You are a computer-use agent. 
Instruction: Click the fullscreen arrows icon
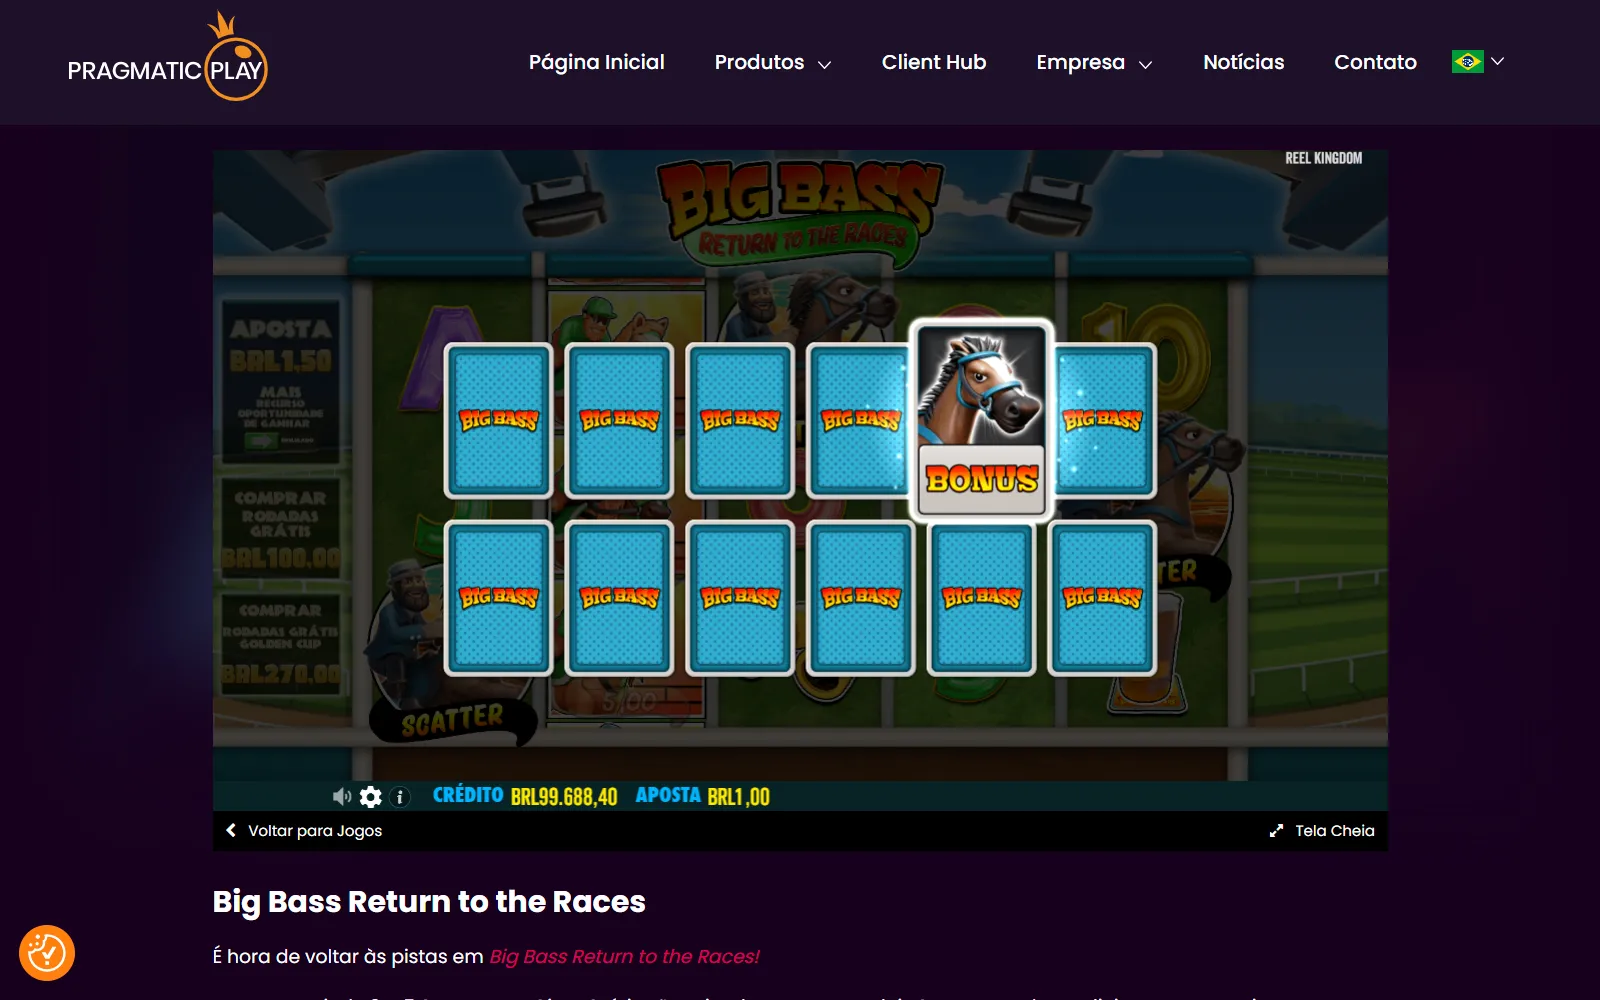point(1276,831)
